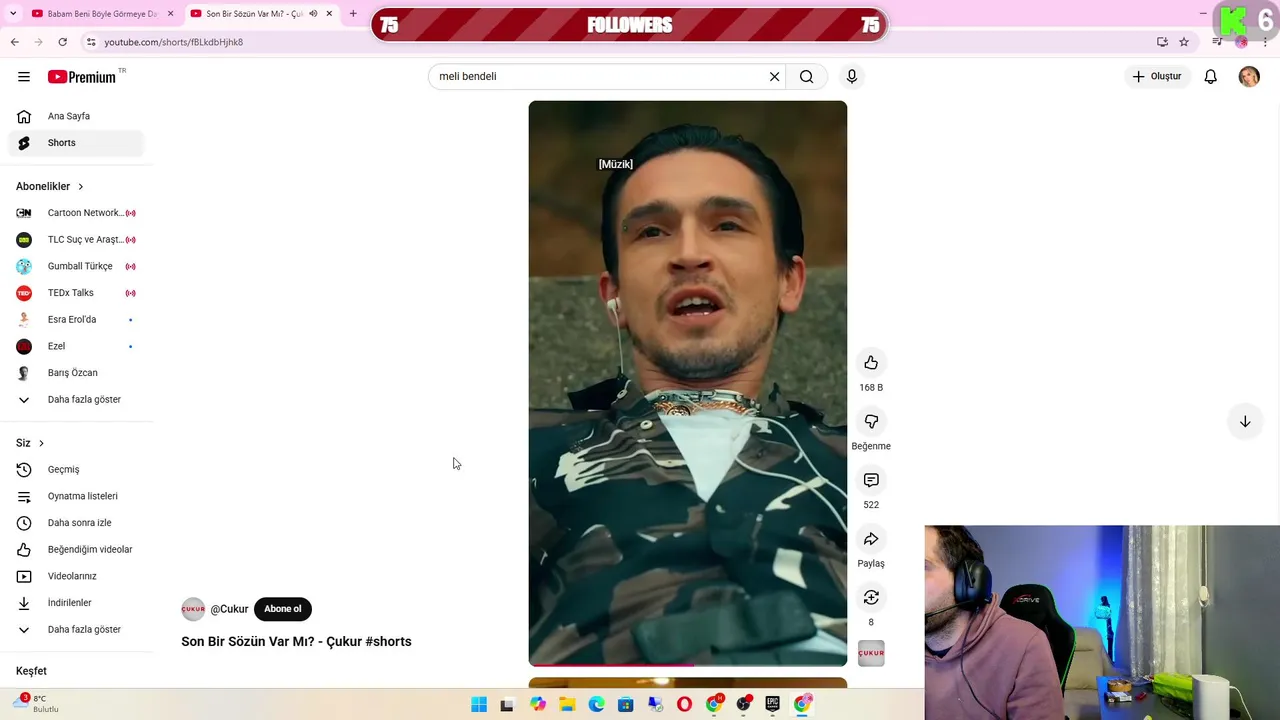Open Beğendiğim videolar liked videos
Screen dimensions: 1280x720
click(x=78, y=550)
